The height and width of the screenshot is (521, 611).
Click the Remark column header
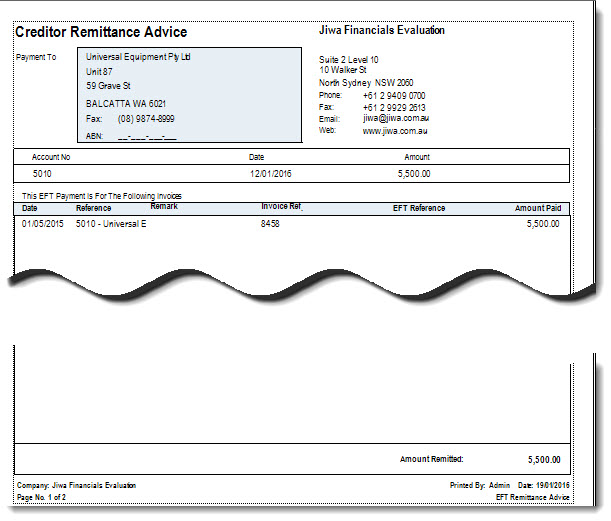point(164,206)
